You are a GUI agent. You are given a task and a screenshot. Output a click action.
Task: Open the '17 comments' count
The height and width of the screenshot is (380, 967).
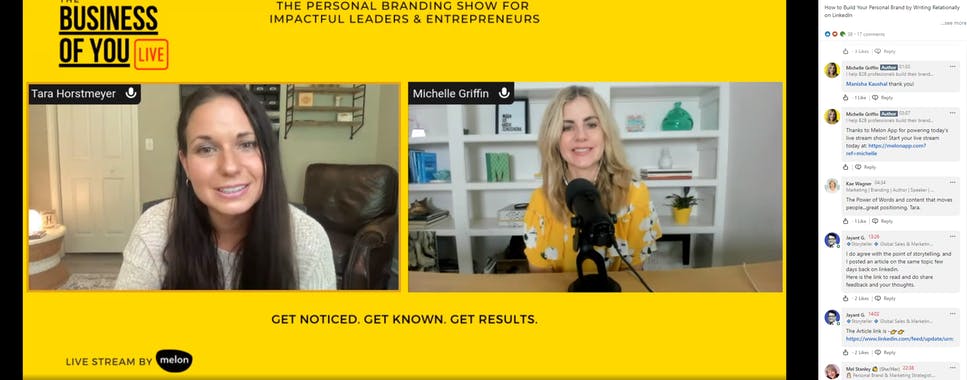(870, 34)
